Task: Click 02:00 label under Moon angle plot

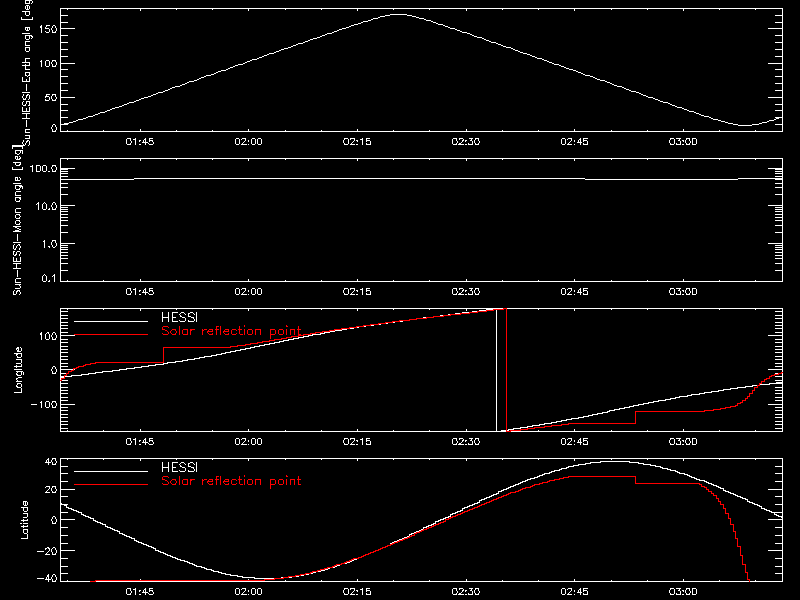Action: pos(248,291)
